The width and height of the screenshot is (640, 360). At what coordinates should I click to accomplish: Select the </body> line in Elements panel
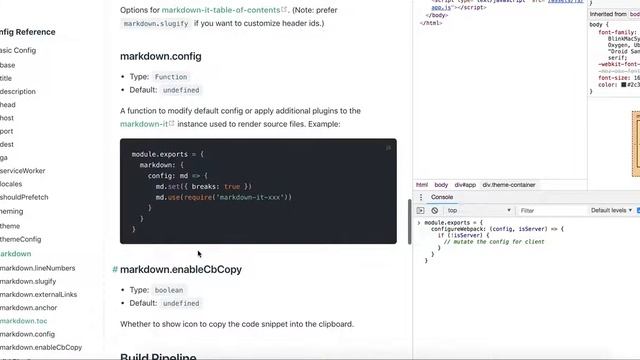437,16
